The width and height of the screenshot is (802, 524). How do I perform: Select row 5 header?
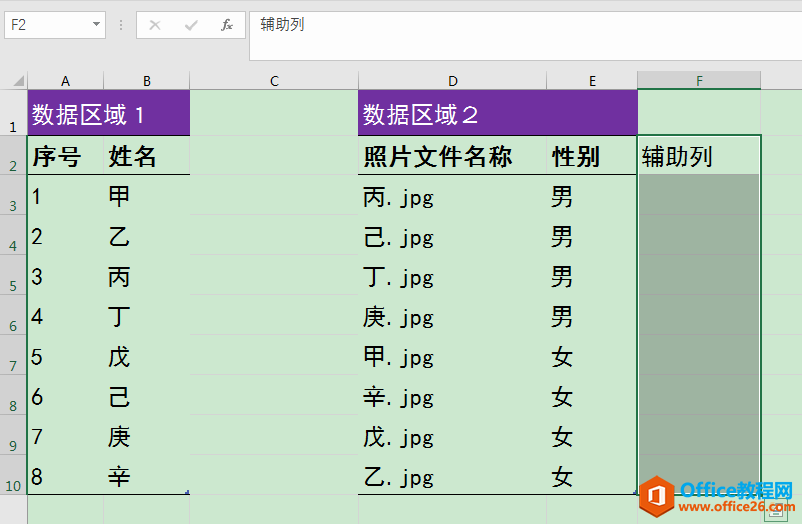13,275
